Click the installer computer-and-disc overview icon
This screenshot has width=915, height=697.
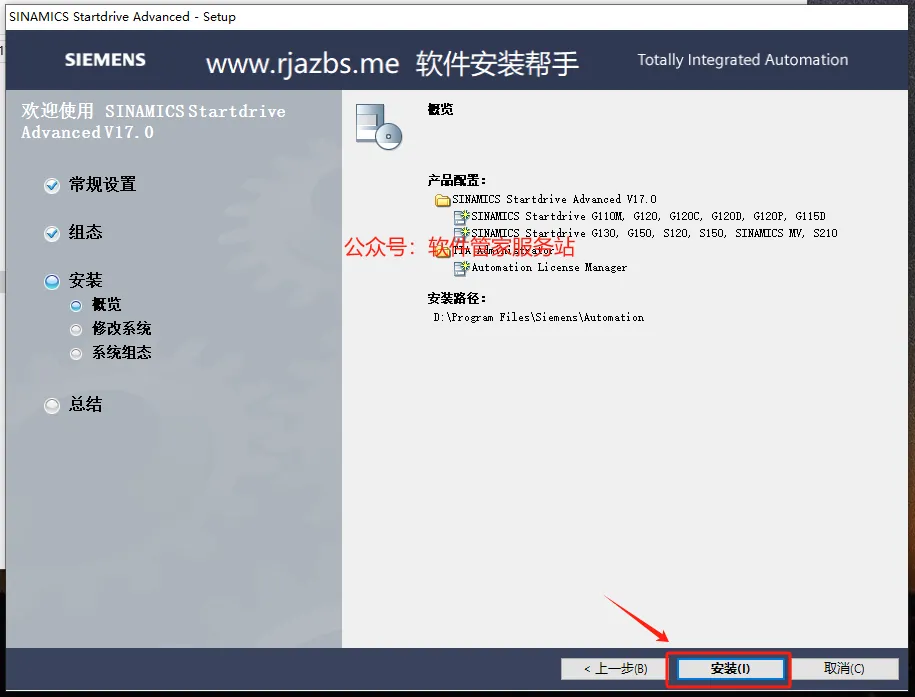pos(379,127)
